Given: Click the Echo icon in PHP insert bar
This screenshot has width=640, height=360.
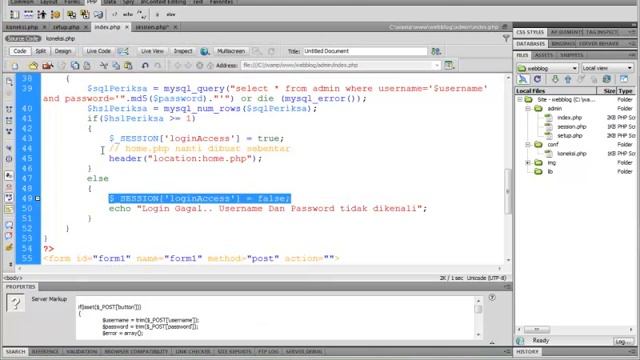Looking at the screenshot, I should click(128, 14).
